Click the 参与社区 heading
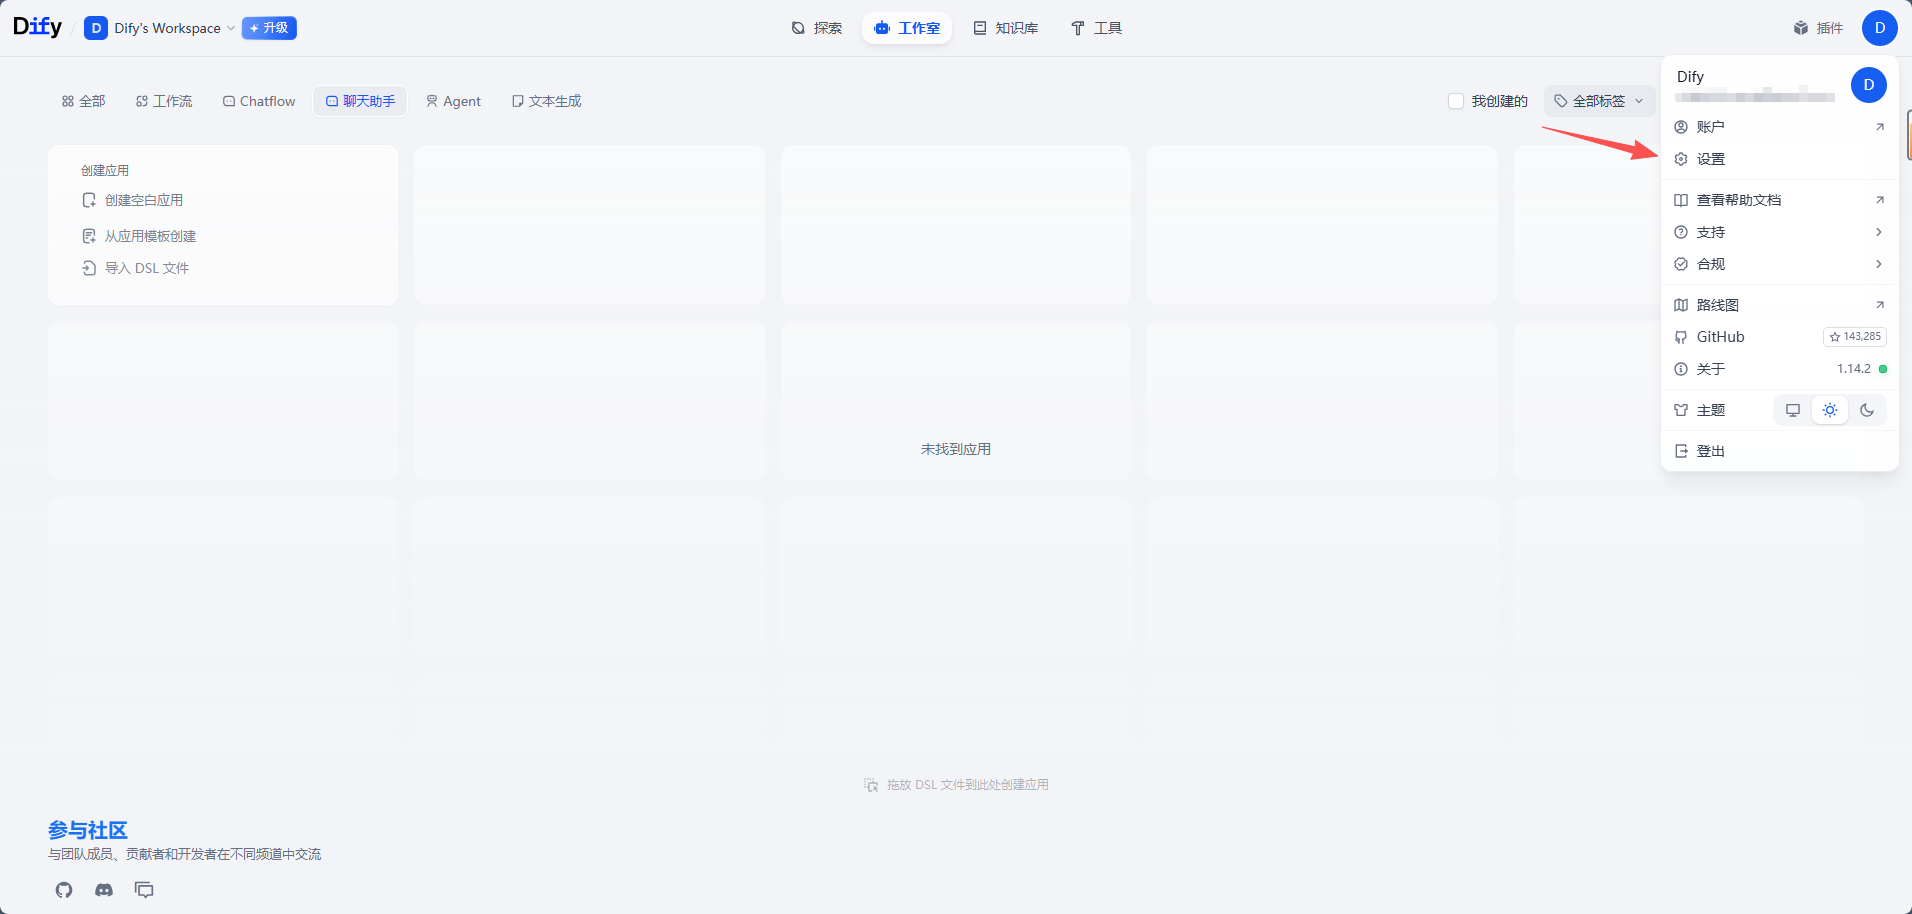The image size is (1912, 914). click(88, 830)
